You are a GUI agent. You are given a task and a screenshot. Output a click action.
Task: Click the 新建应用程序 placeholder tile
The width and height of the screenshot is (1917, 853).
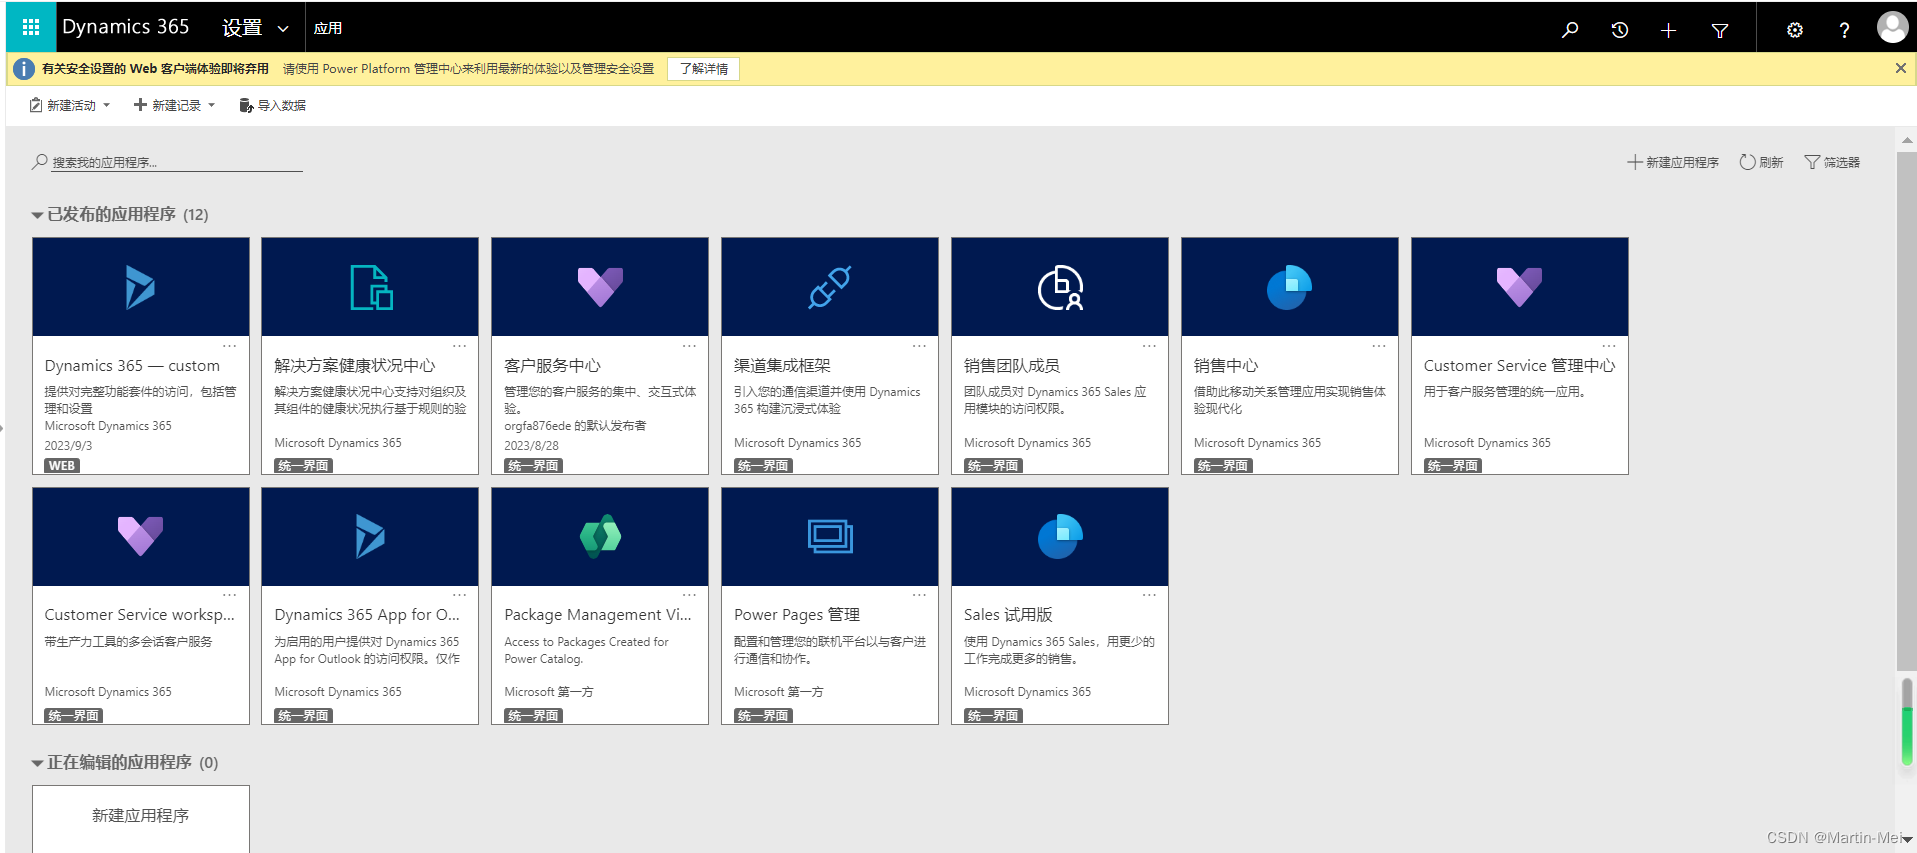click(x=141, y=819)
